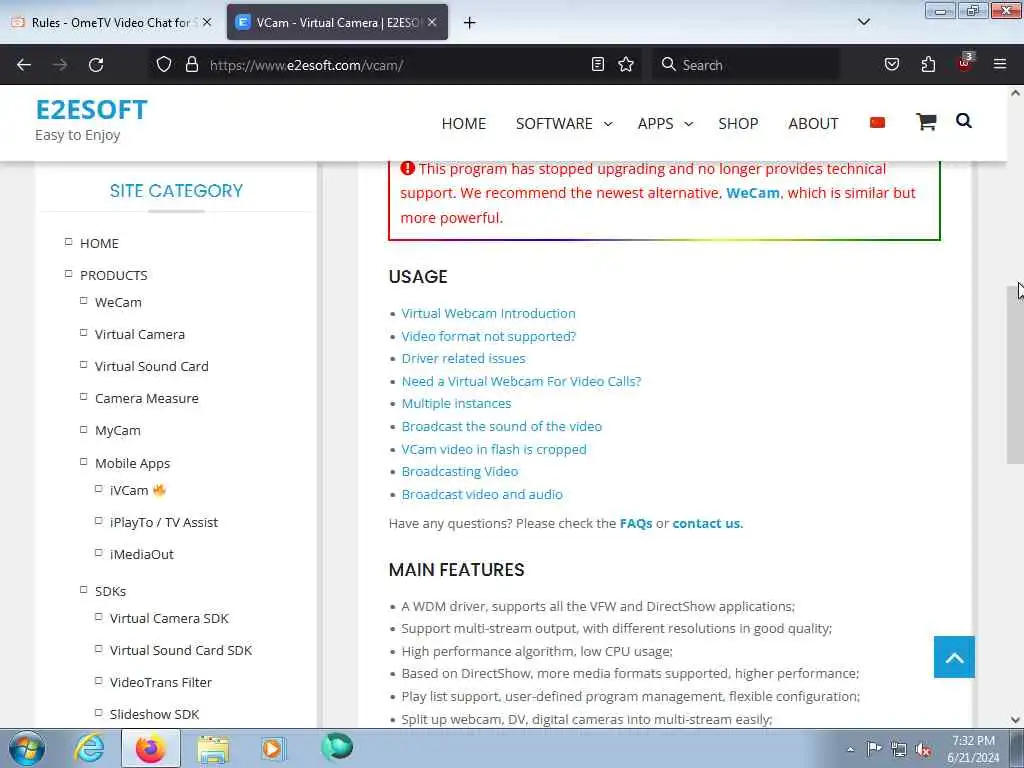The image size is (1024, 768).
Task: List all tabs with the chevron
Action: tap(864, 22)
